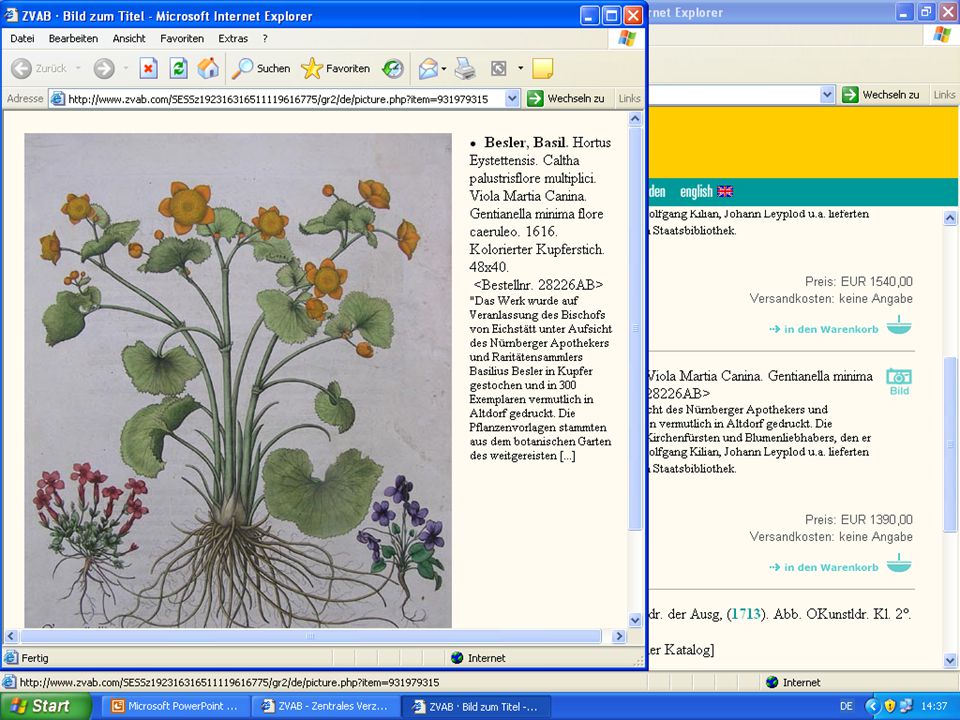The width and height of the screenshot is (960, 720).
Task: Open the Favoriten star button
Action: [336, 68]
